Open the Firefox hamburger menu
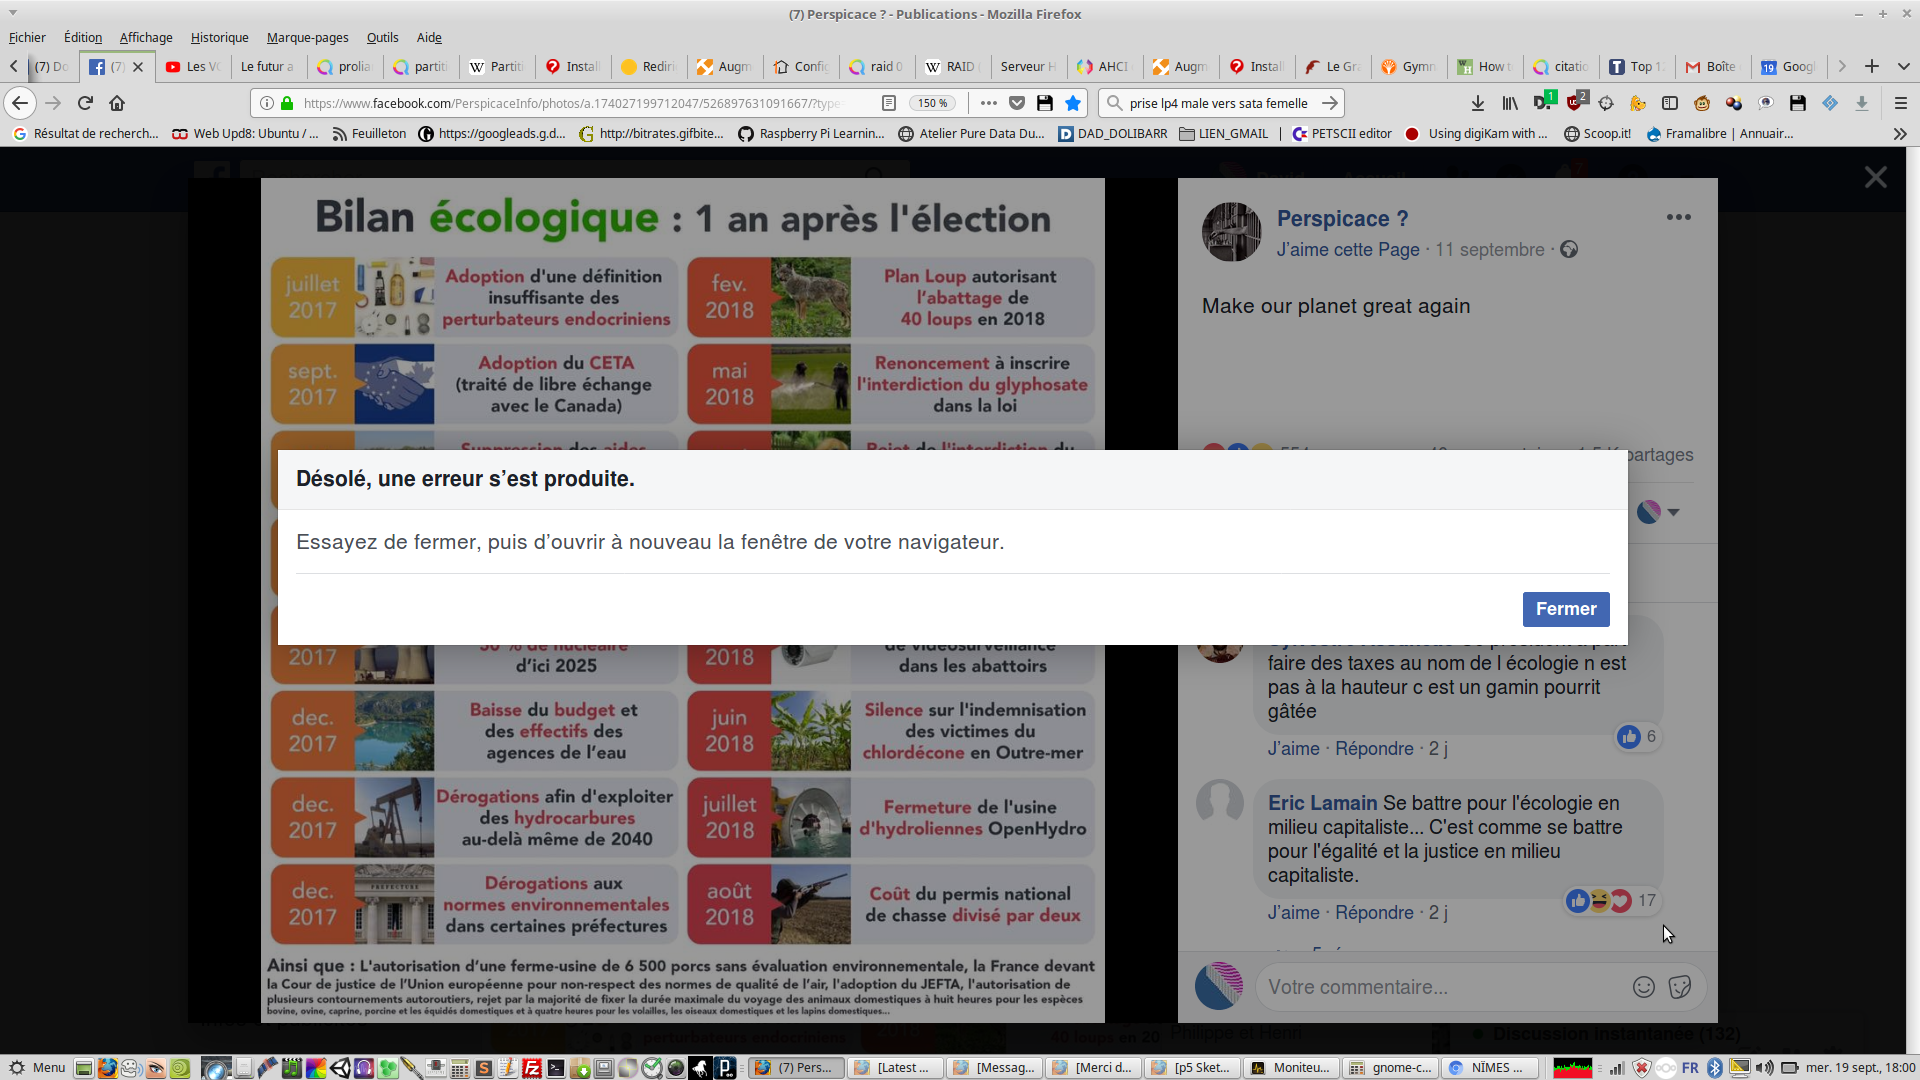The width and height of the screenshot is (1920, 1080). (1901, 103)
